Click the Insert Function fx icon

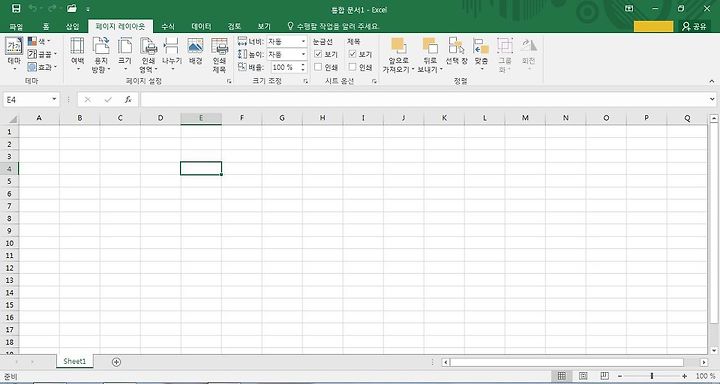128,99
